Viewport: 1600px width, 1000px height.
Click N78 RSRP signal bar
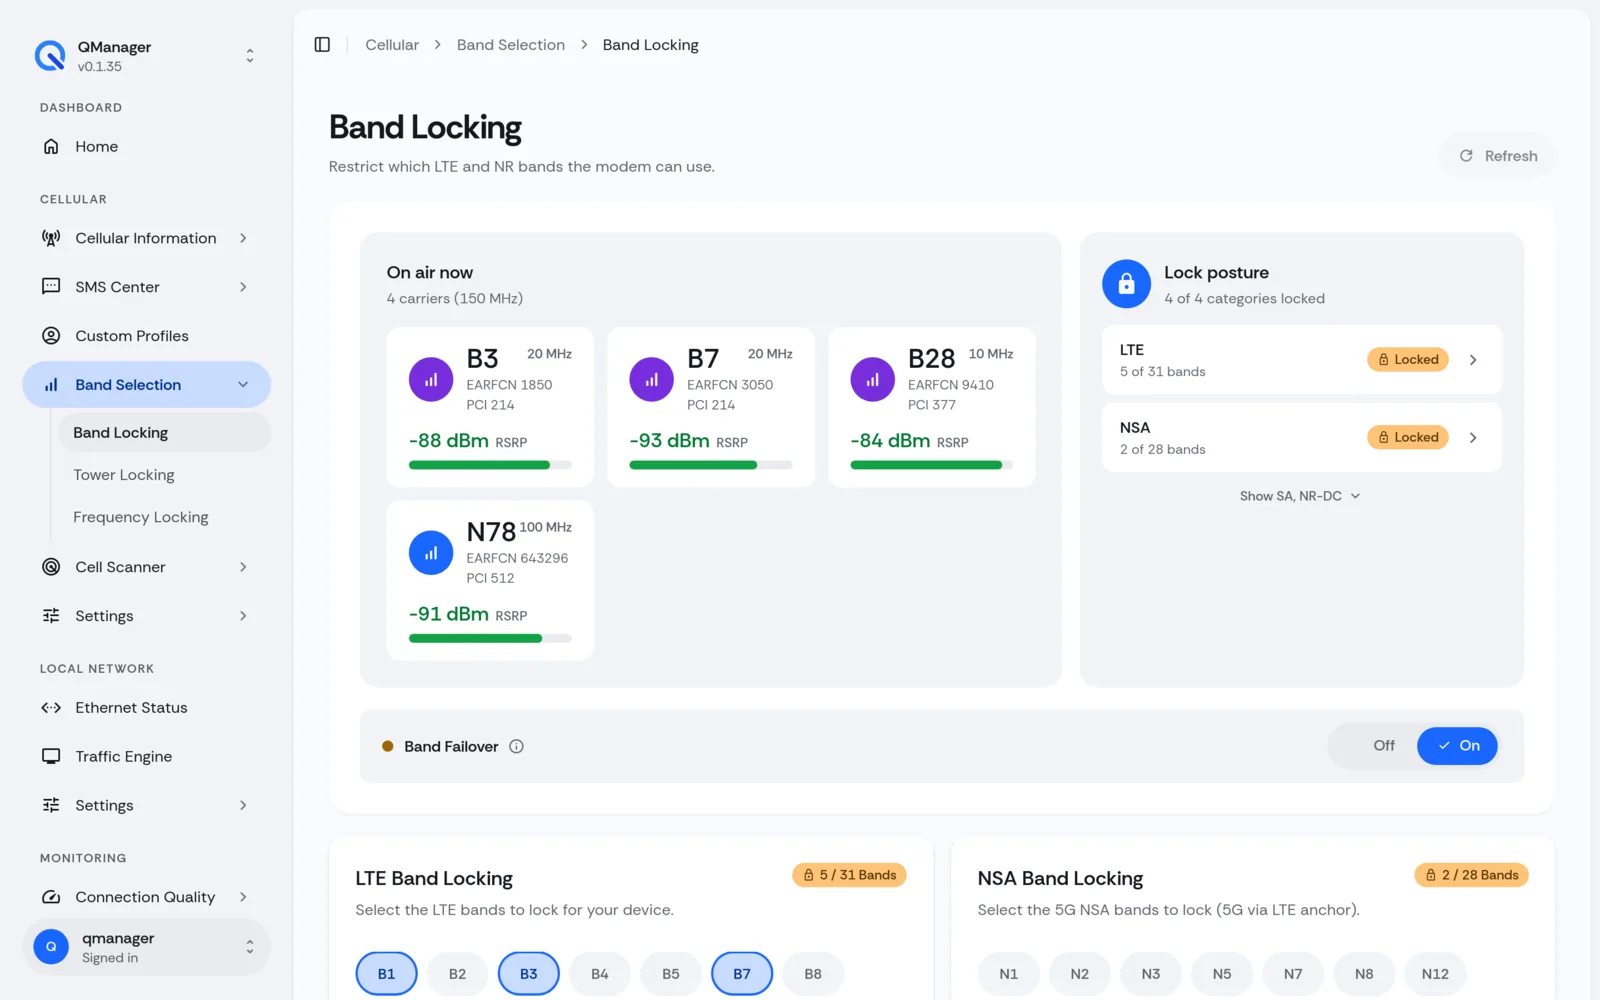tap(490, 638)
